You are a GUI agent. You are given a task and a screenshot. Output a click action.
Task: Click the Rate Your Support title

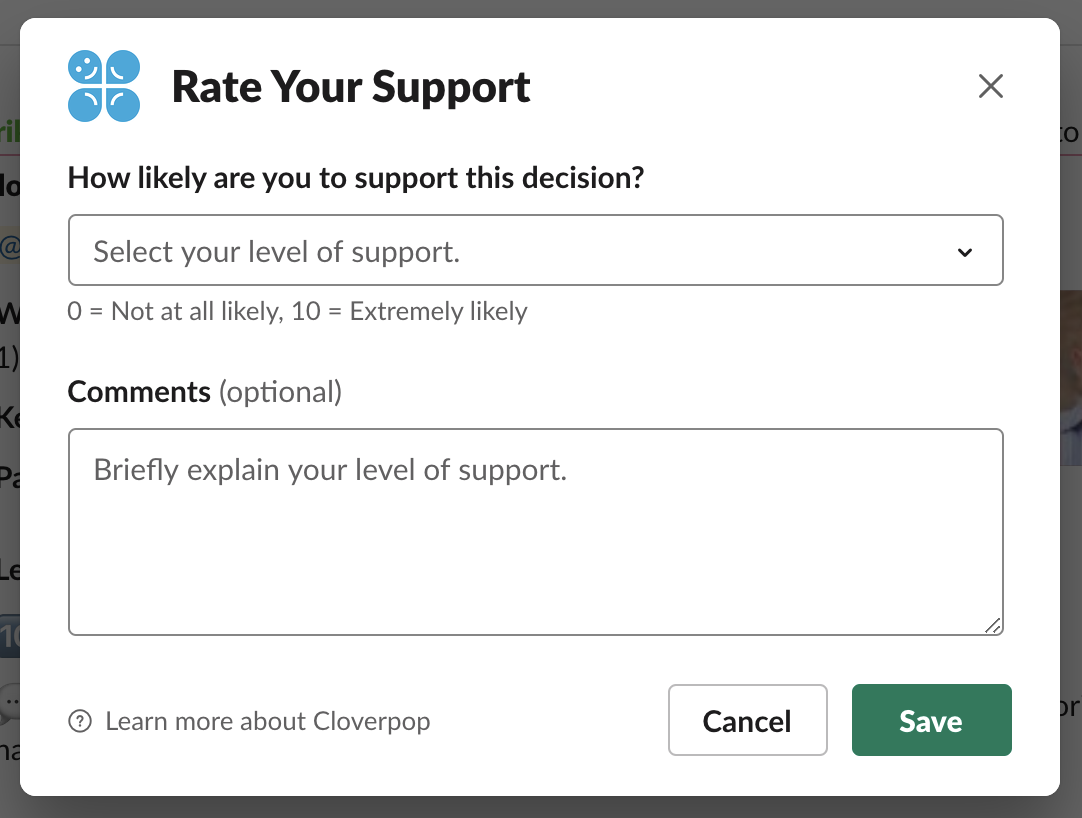(x=351, y=87)
